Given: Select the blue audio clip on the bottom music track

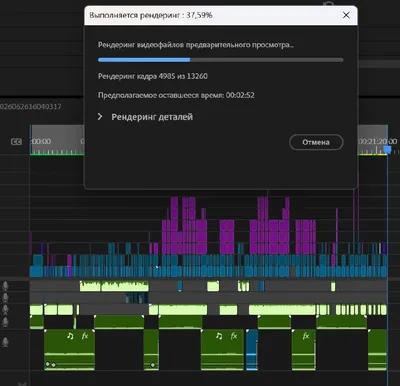Looking at the screenshot, I should (x=252, y=349).
